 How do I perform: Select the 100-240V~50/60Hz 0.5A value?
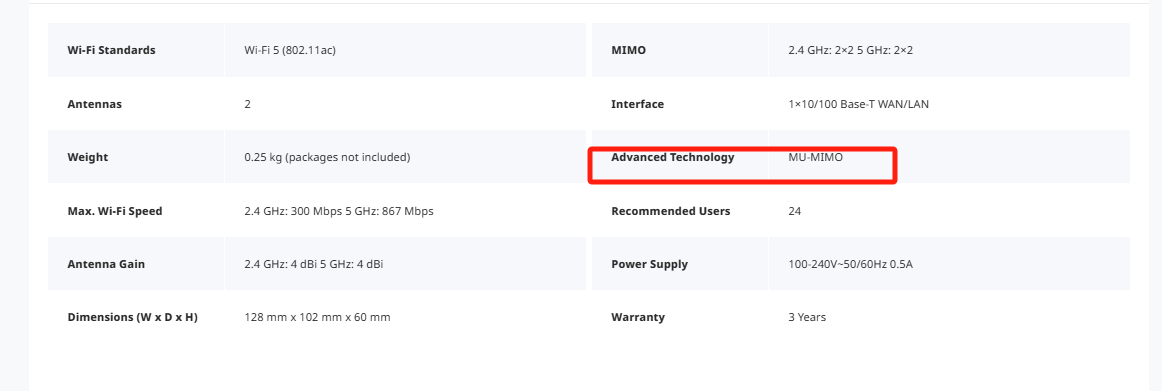point(851,264)
